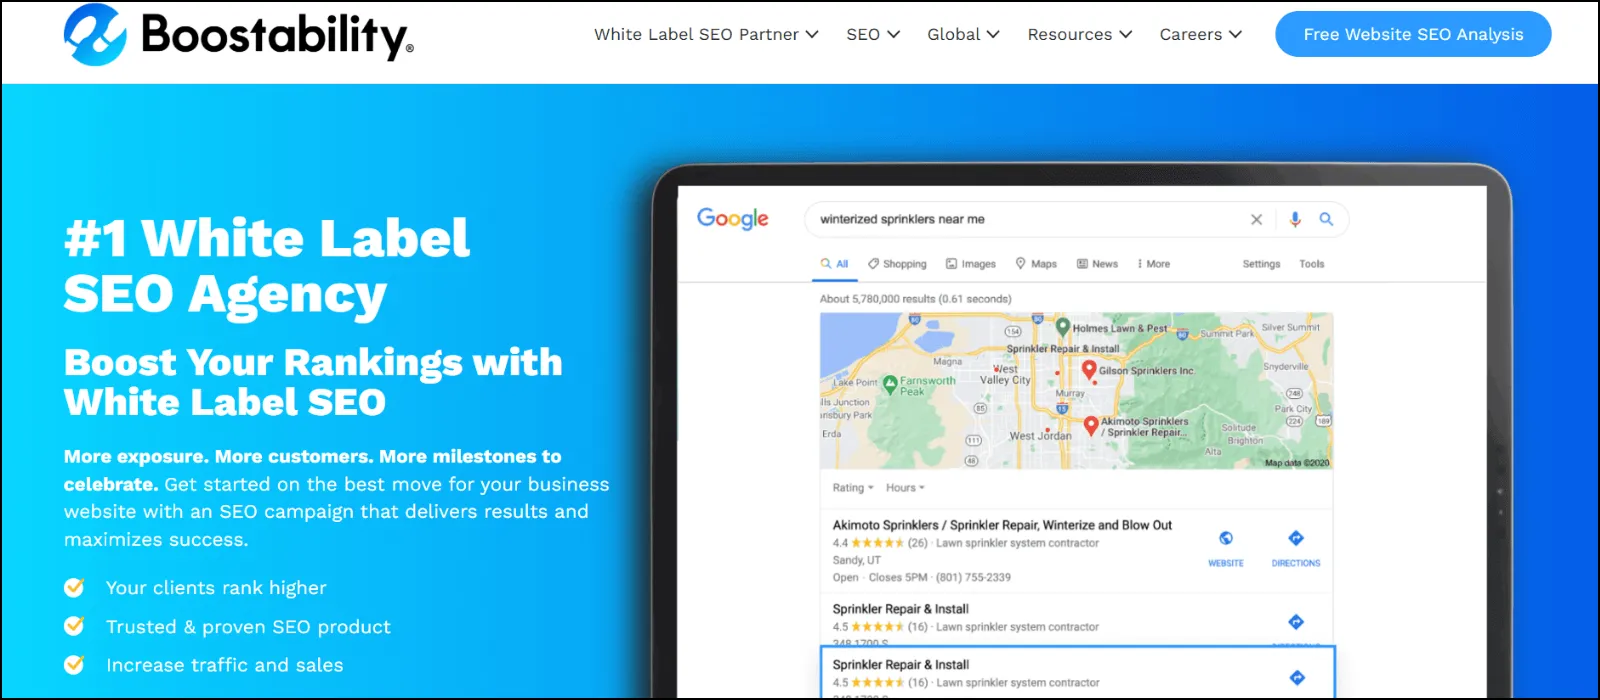Click the chevron beside SEO
Image resolution: width=1600 pixels, height=700 pixels.
(x=894, y=34)
